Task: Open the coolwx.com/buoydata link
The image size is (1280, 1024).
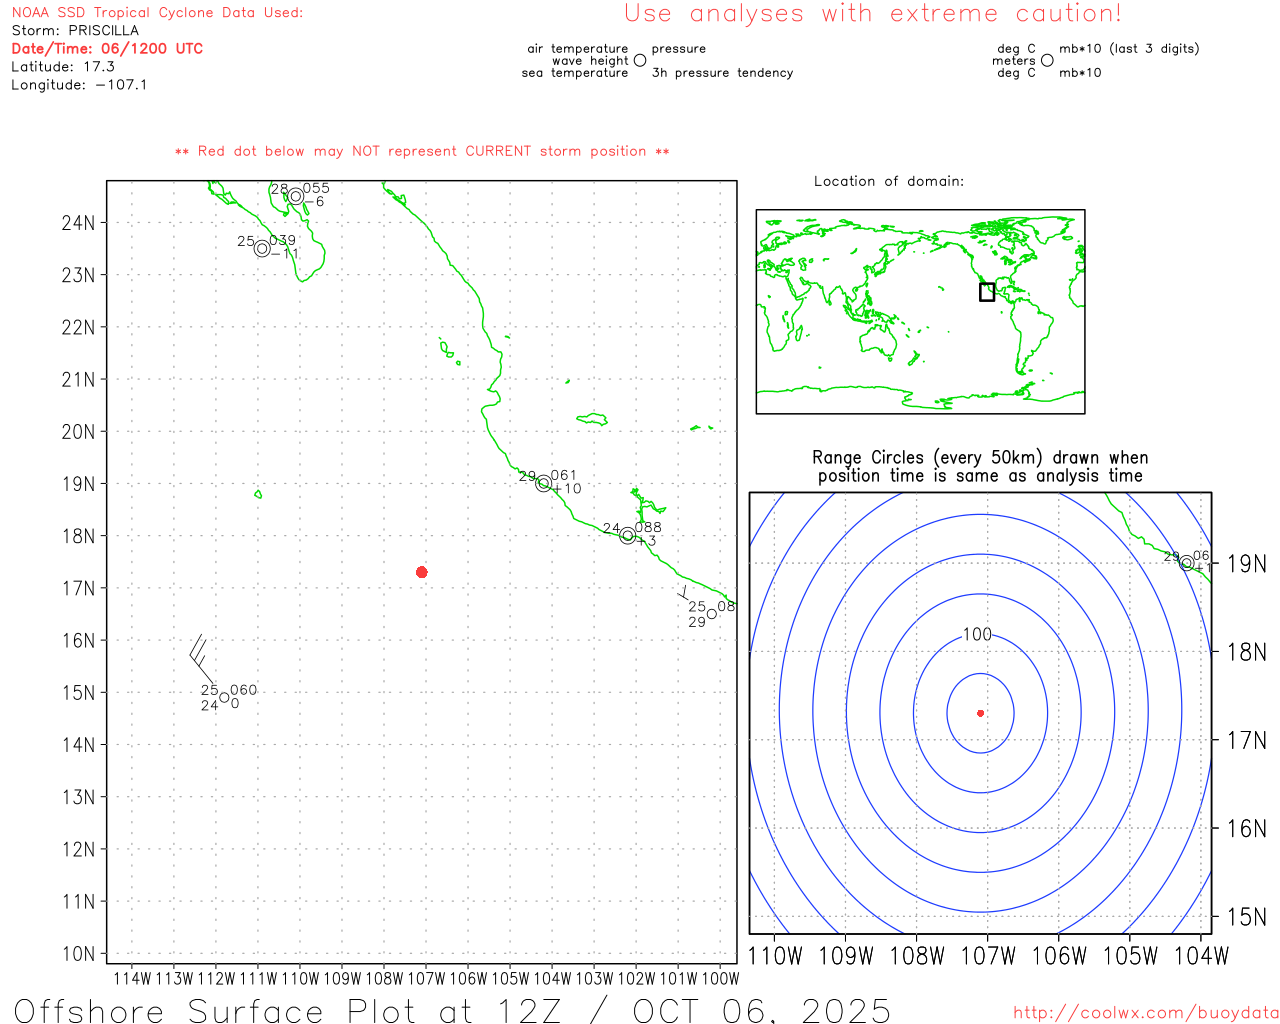Action: (x=1146, y=1013)
